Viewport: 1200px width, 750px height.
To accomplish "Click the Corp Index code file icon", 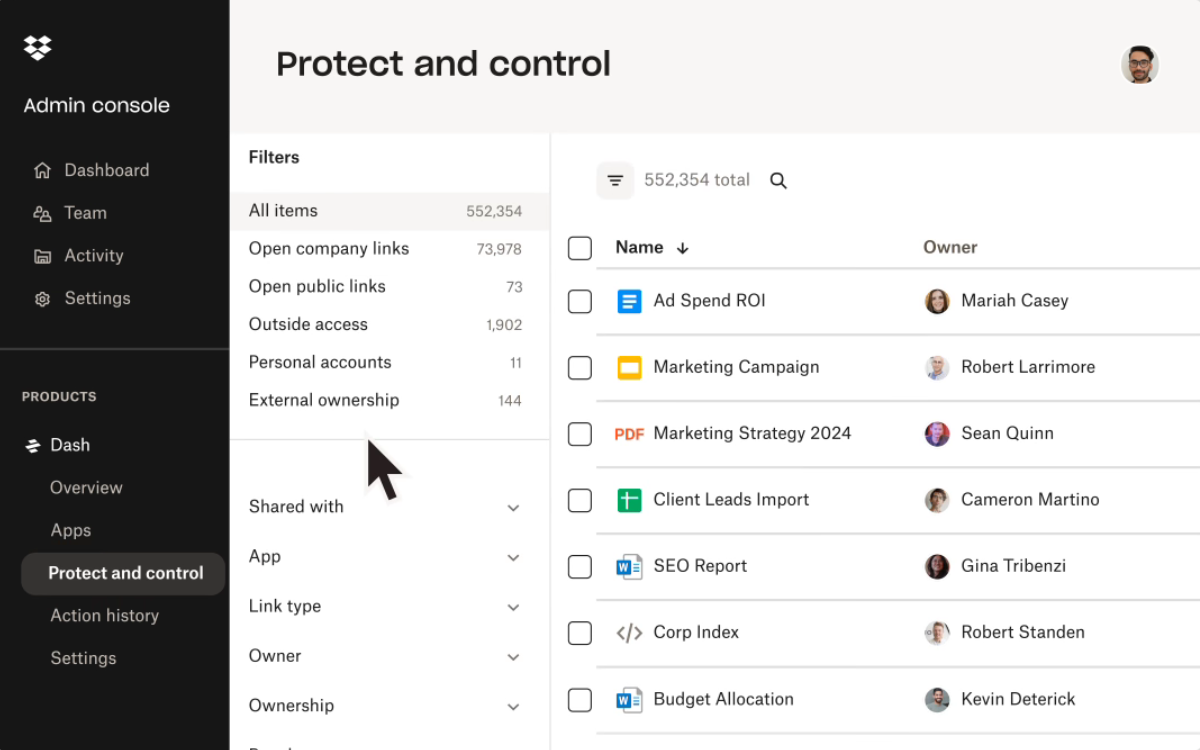I will pos(629,633).
